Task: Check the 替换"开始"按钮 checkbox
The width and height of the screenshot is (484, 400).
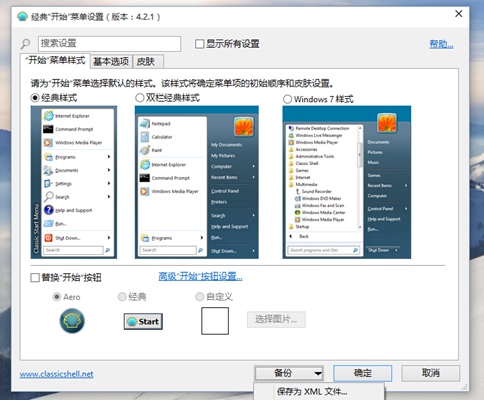Action: [35, 277]
